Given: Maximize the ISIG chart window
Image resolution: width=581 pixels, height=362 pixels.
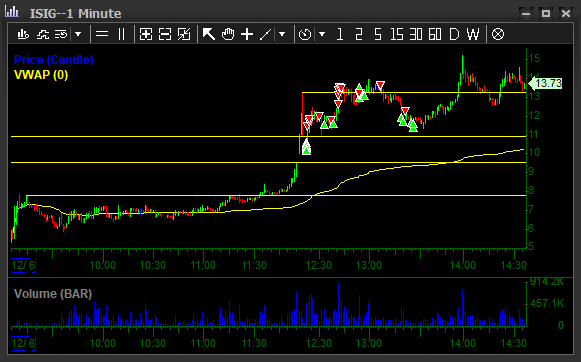Looking at the screenshot, I should tap(546, 14).
